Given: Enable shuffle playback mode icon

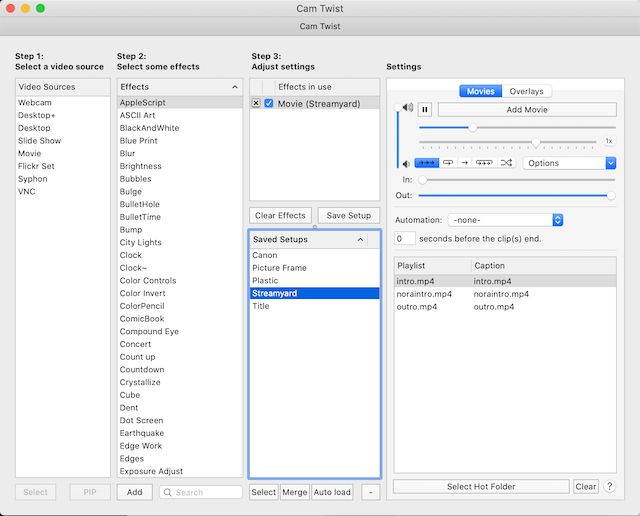Looking at the screenshot, I should tap(506, 163).
